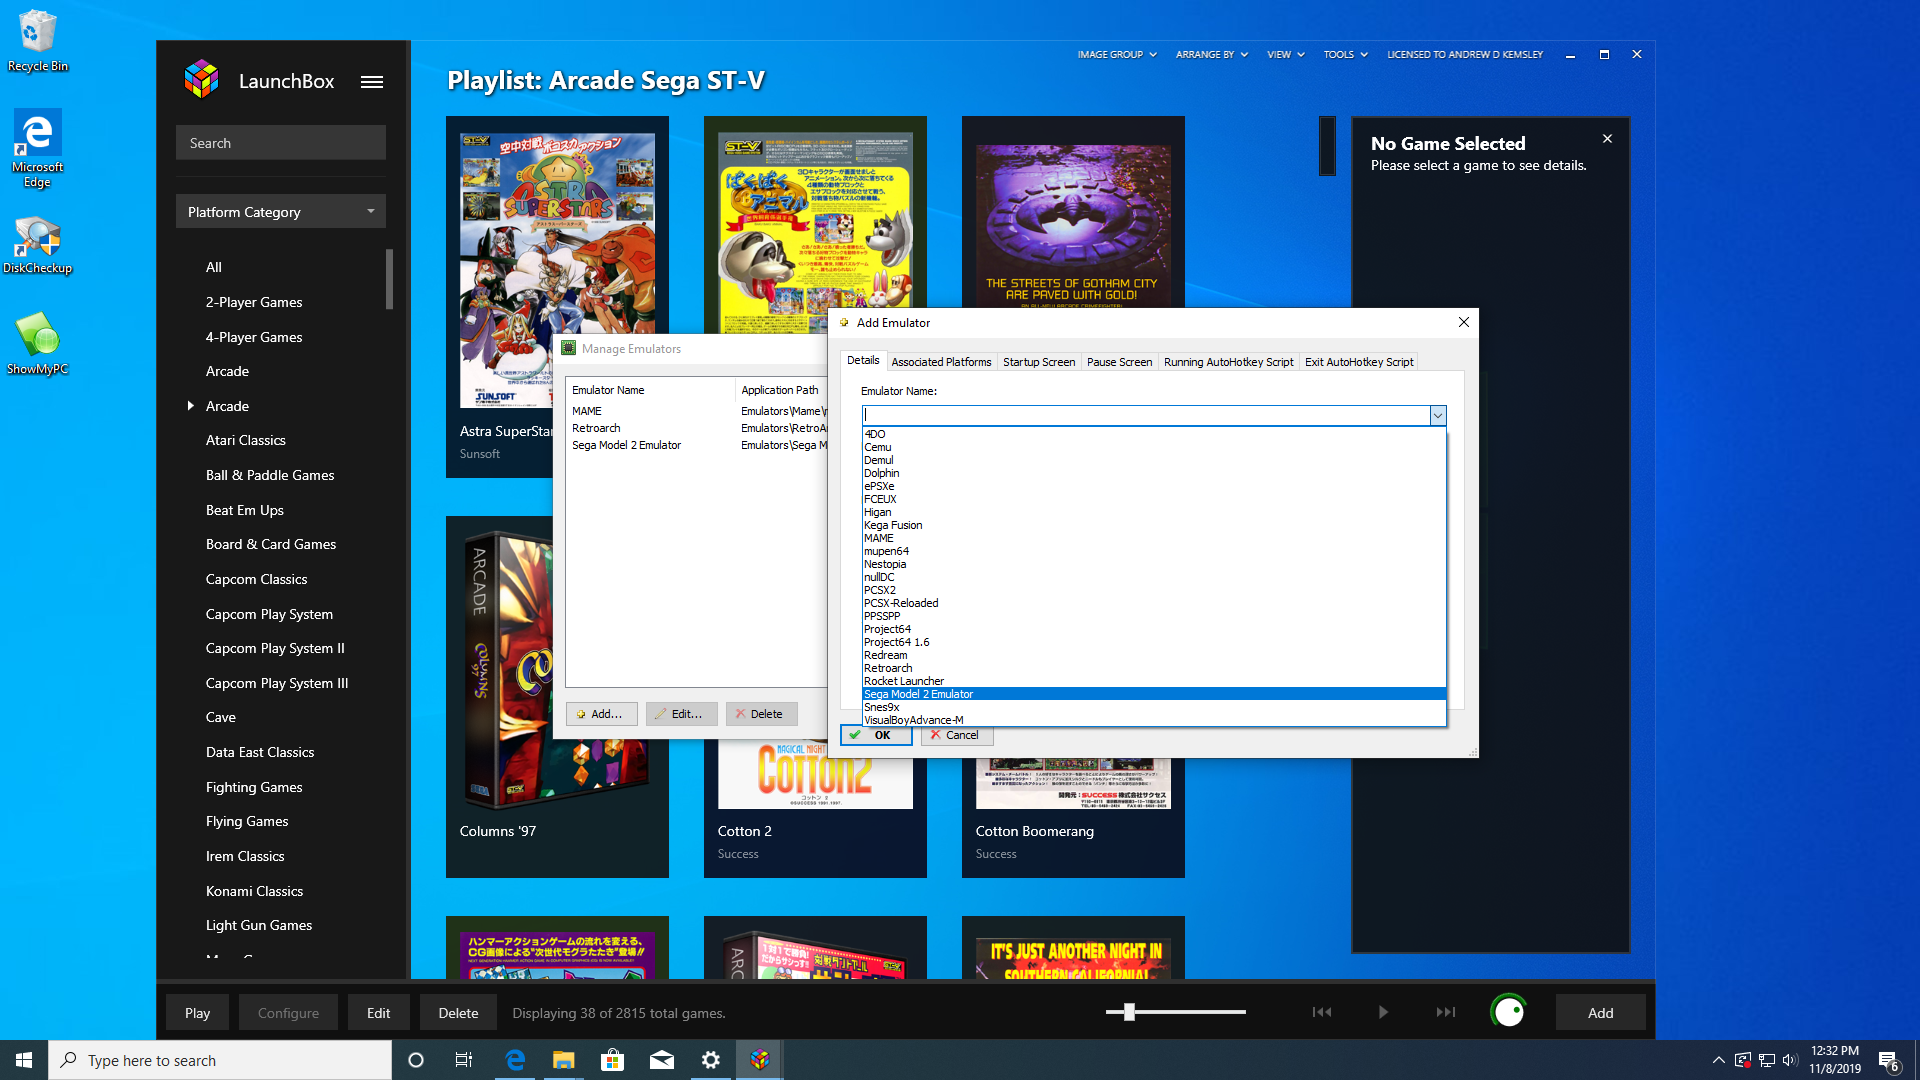
Task: Switch to Startup Screen tab
Action: (x=1039, y=362)
